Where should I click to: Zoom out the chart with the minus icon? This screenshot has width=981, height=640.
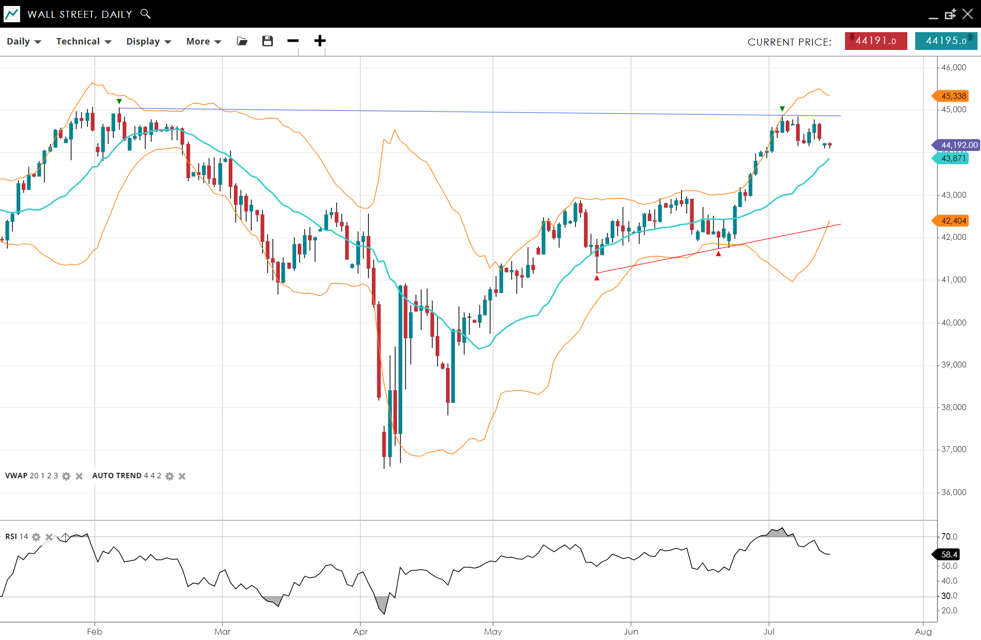coord(293,41)
